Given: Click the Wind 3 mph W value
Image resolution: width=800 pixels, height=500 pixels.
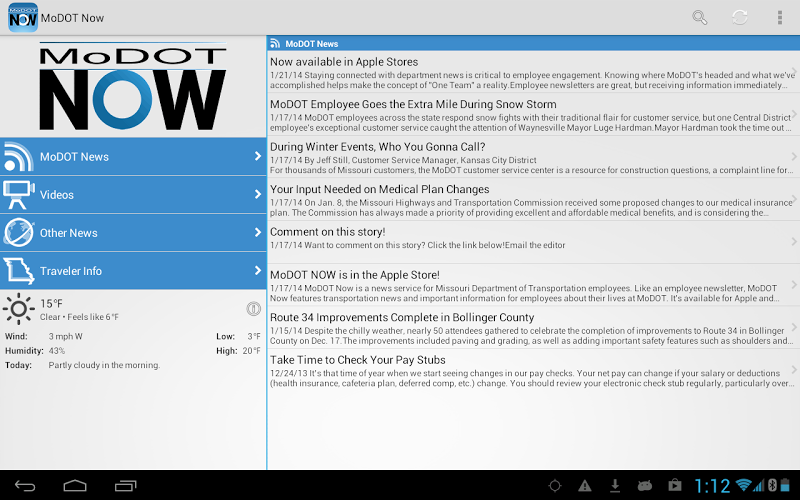Looking at the screenshot, I should pos(65,336).
